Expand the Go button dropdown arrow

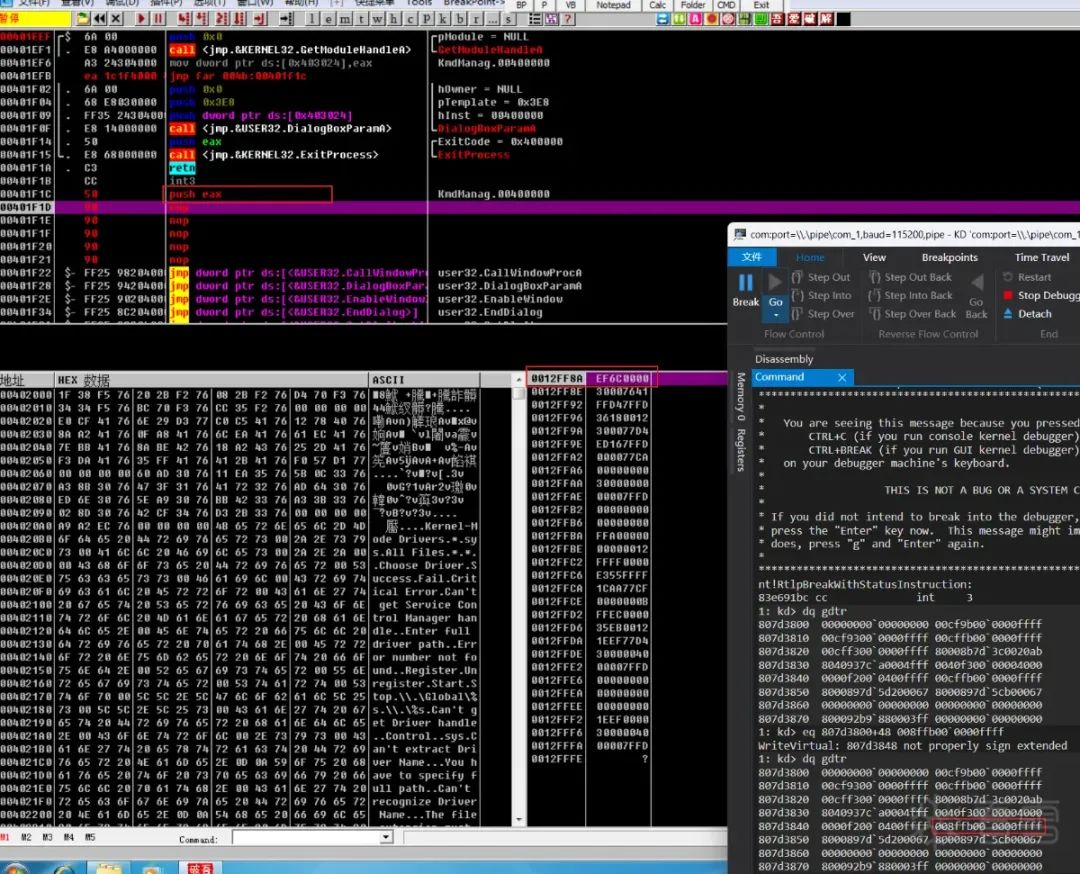(x=776, y=315)
